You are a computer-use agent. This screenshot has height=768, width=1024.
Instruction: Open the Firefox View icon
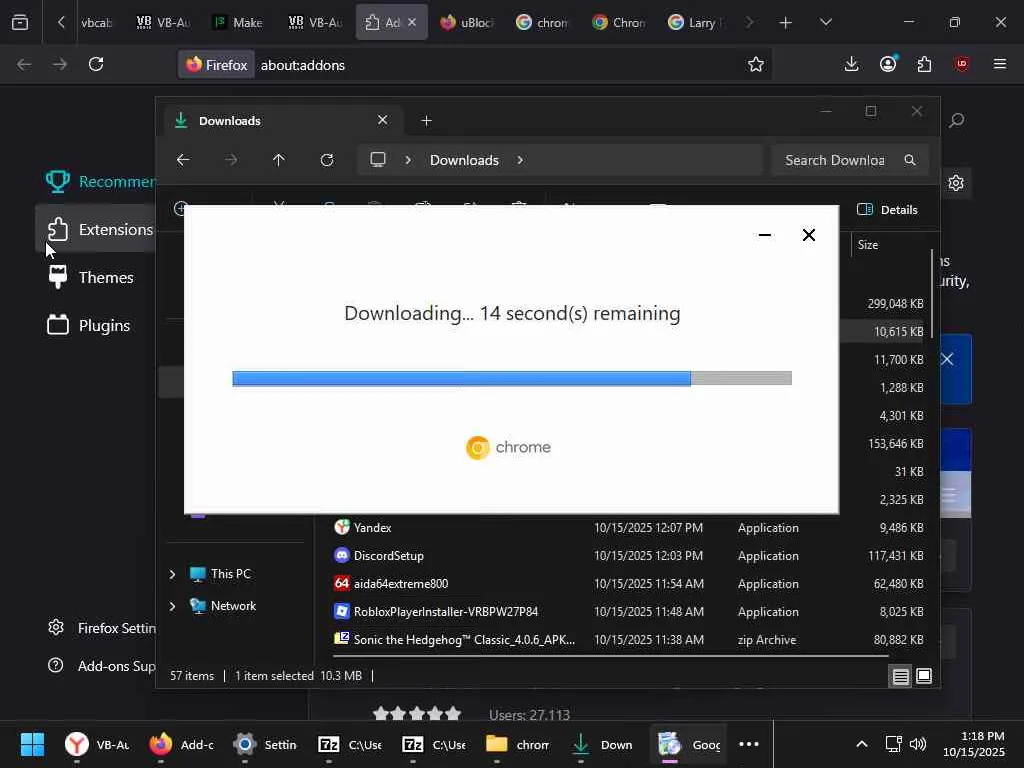click(20, 23)
